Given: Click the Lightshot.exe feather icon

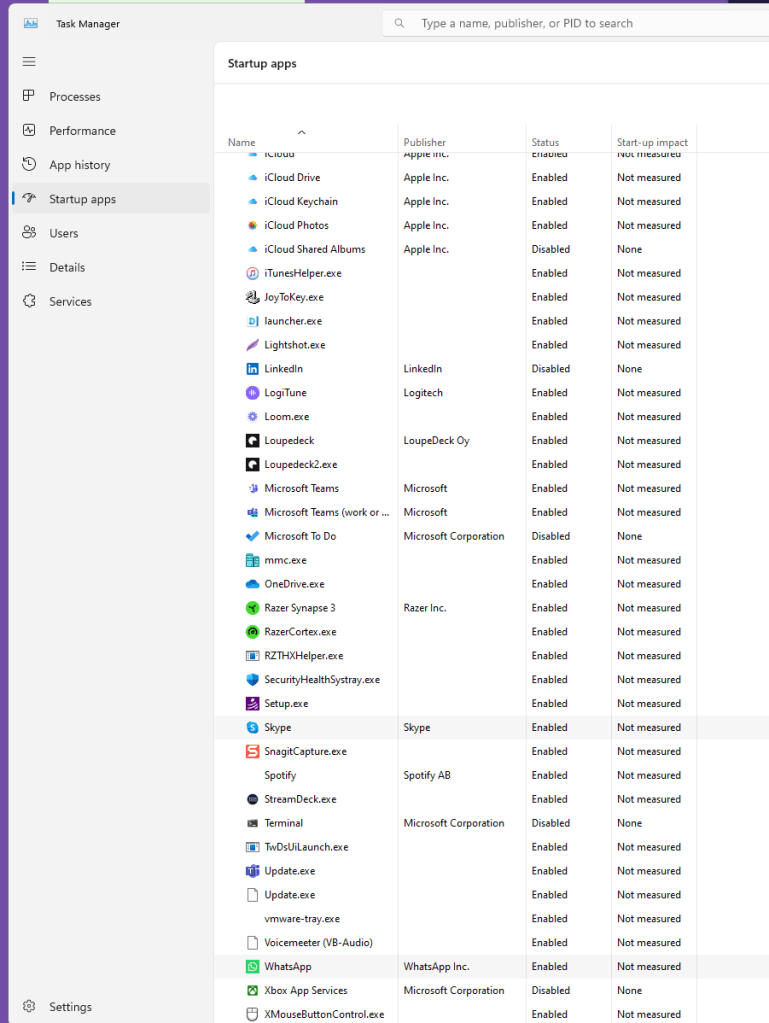Looking at the screenshot, I should [x=252, y=345].
